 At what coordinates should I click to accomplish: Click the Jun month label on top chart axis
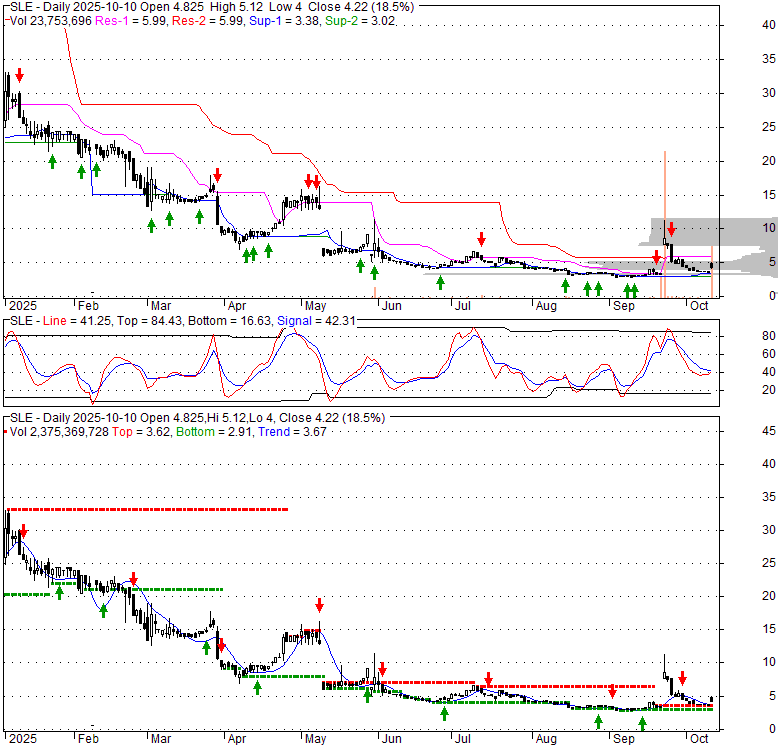click(x=393, y=306)
